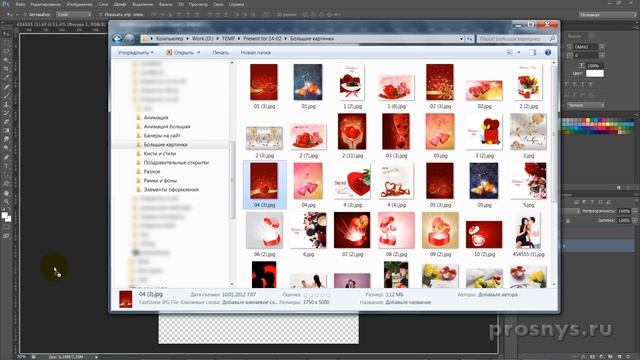Click the search magnifier in Explorer
This screenshot has height=360, width=640.
click(552, 39)
